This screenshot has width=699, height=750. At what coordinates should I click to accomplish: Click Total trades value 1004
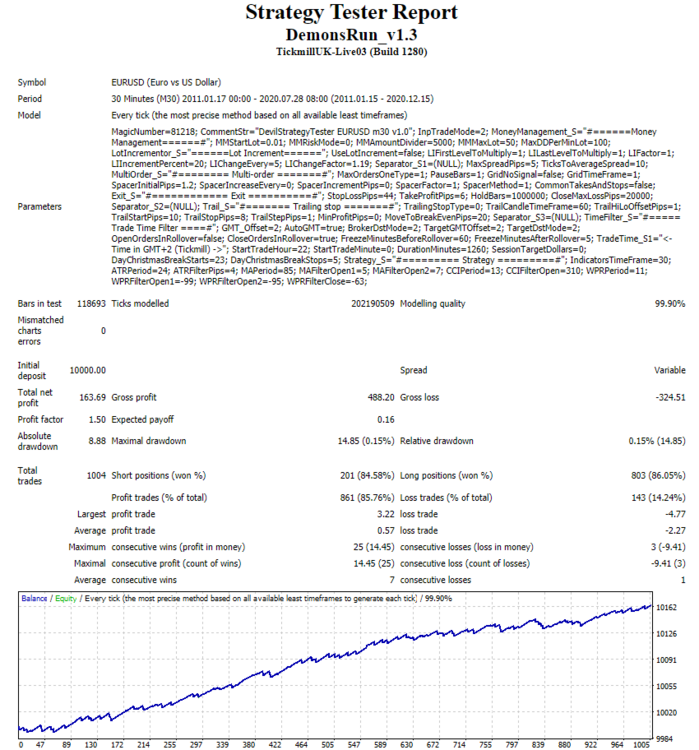[96, 475]
